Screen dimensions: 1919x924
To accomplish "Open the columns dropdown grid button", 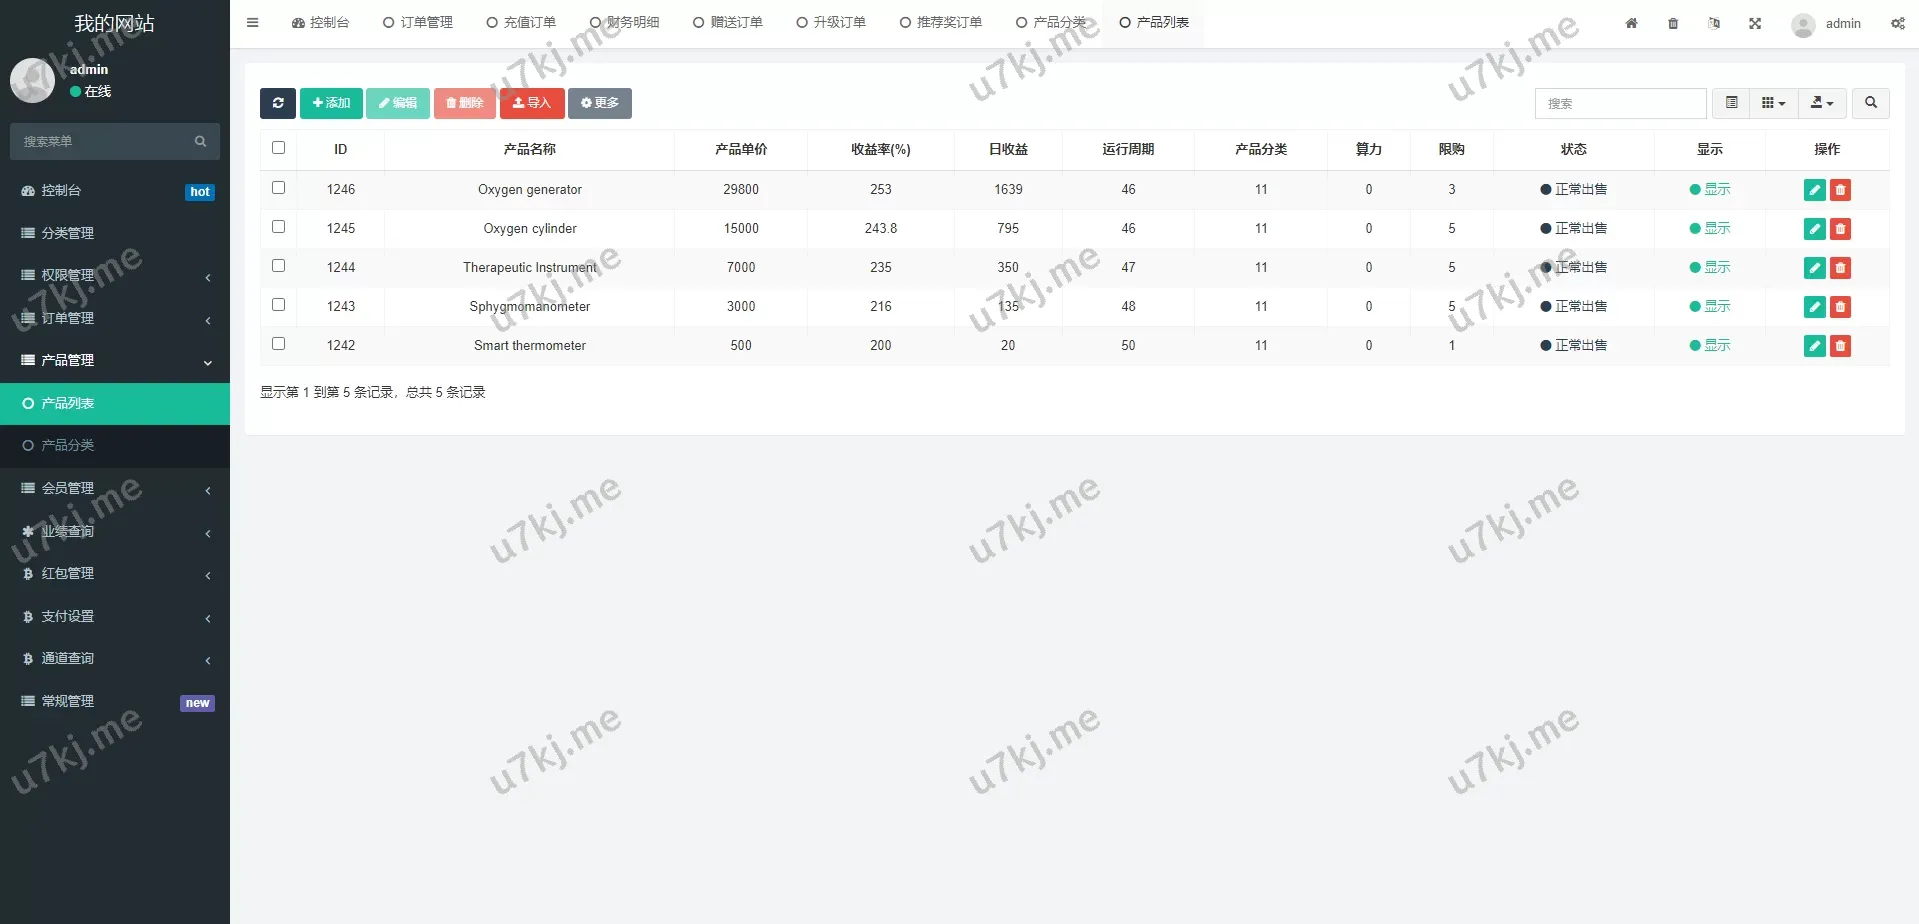I will click(x=1772, y=103).
